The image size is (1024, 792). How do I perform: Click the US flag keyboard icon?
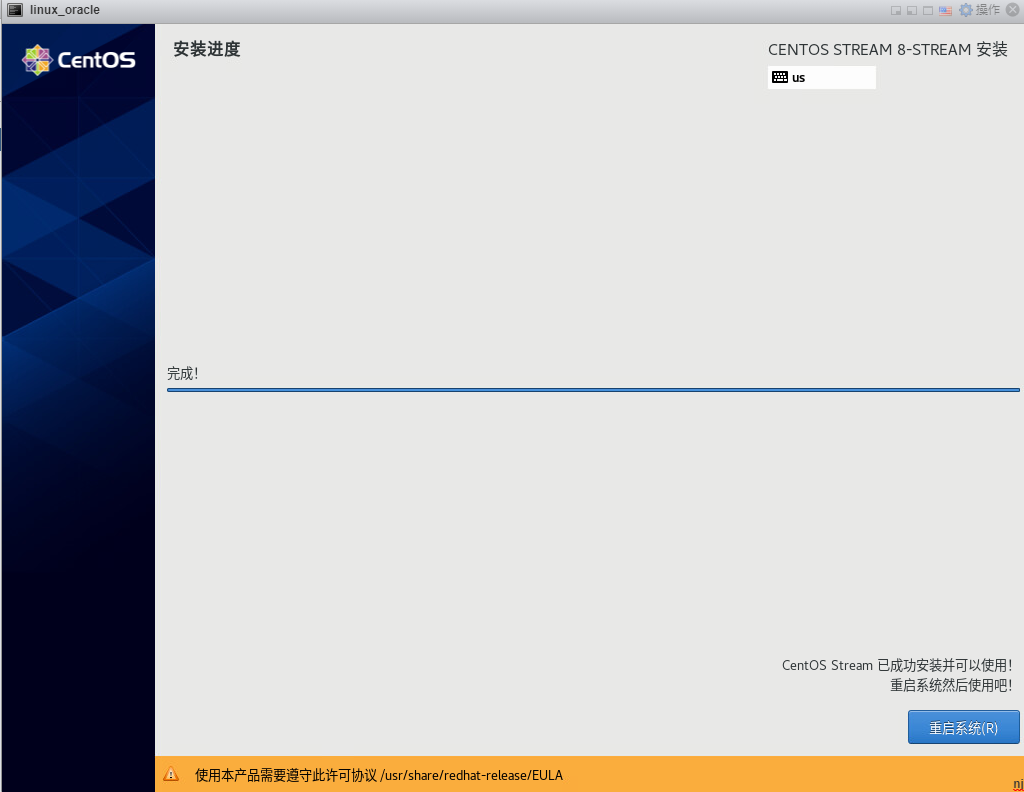(945, 10)
